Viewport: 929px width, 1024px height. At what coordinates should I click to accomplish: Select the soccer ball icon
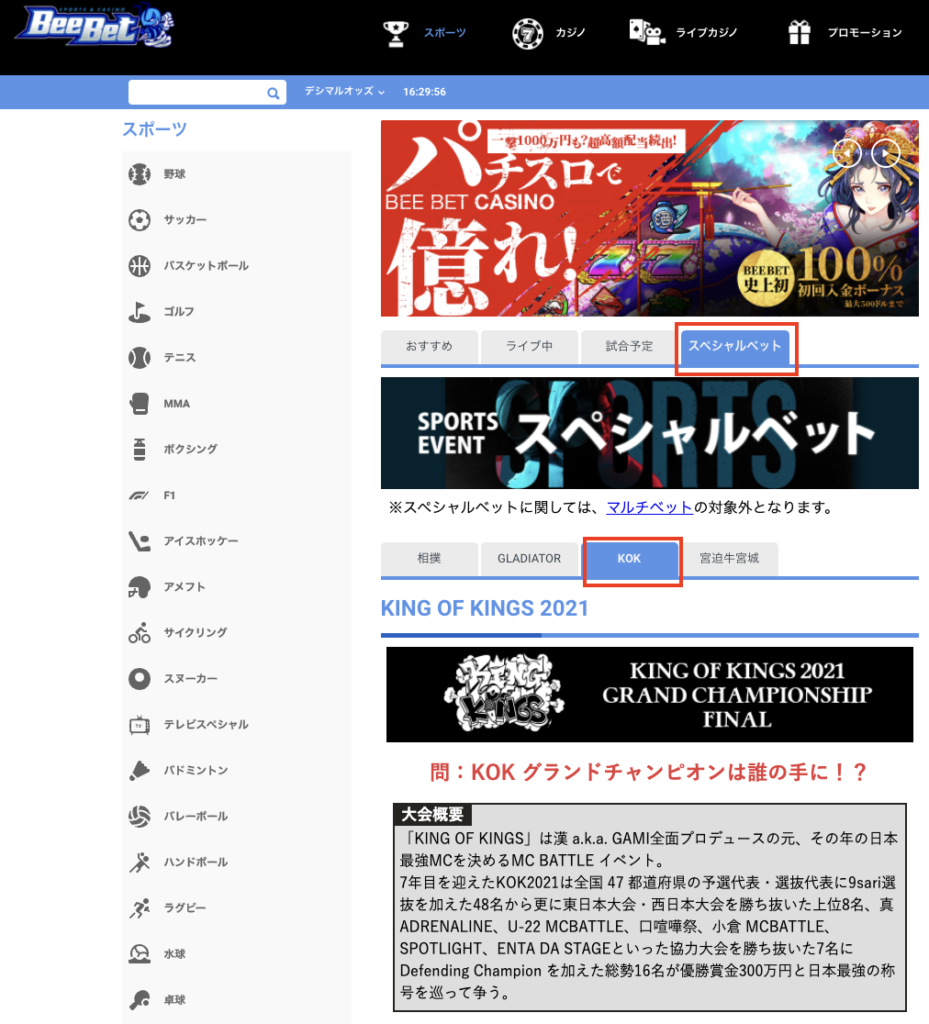(139, 220)
